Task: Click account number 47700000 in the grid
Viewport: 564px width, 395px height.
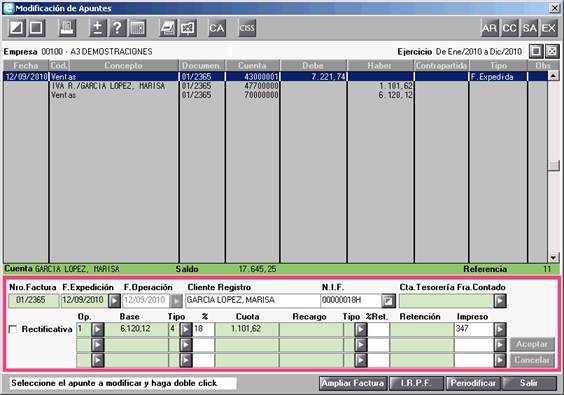Action: coord(261,86)
